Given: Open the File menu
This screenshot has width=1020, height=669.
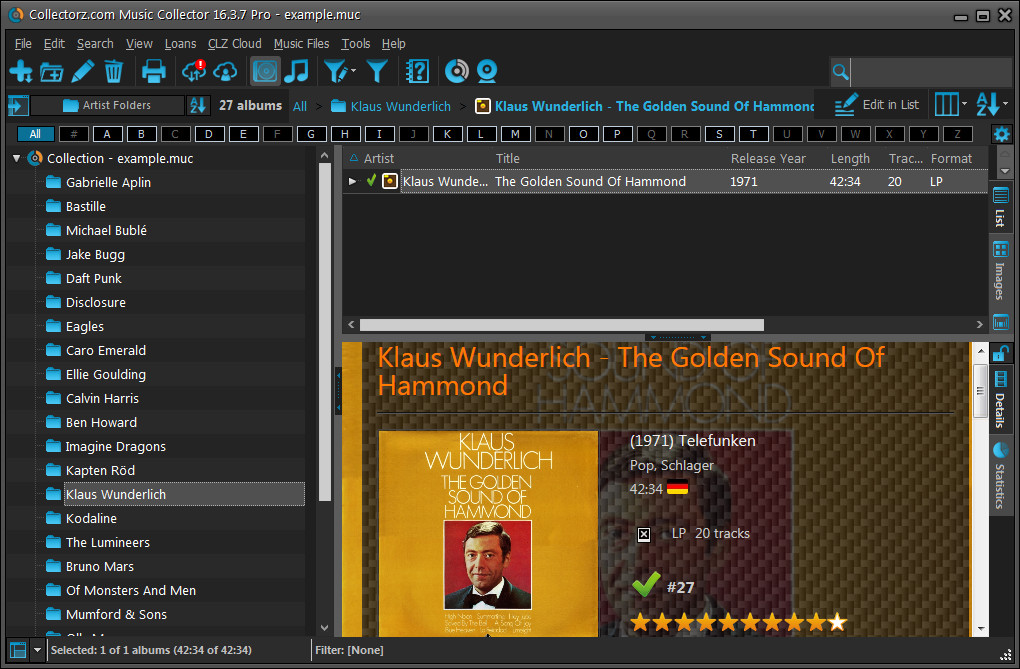Looking at the screenshot, I should [23, 44].
